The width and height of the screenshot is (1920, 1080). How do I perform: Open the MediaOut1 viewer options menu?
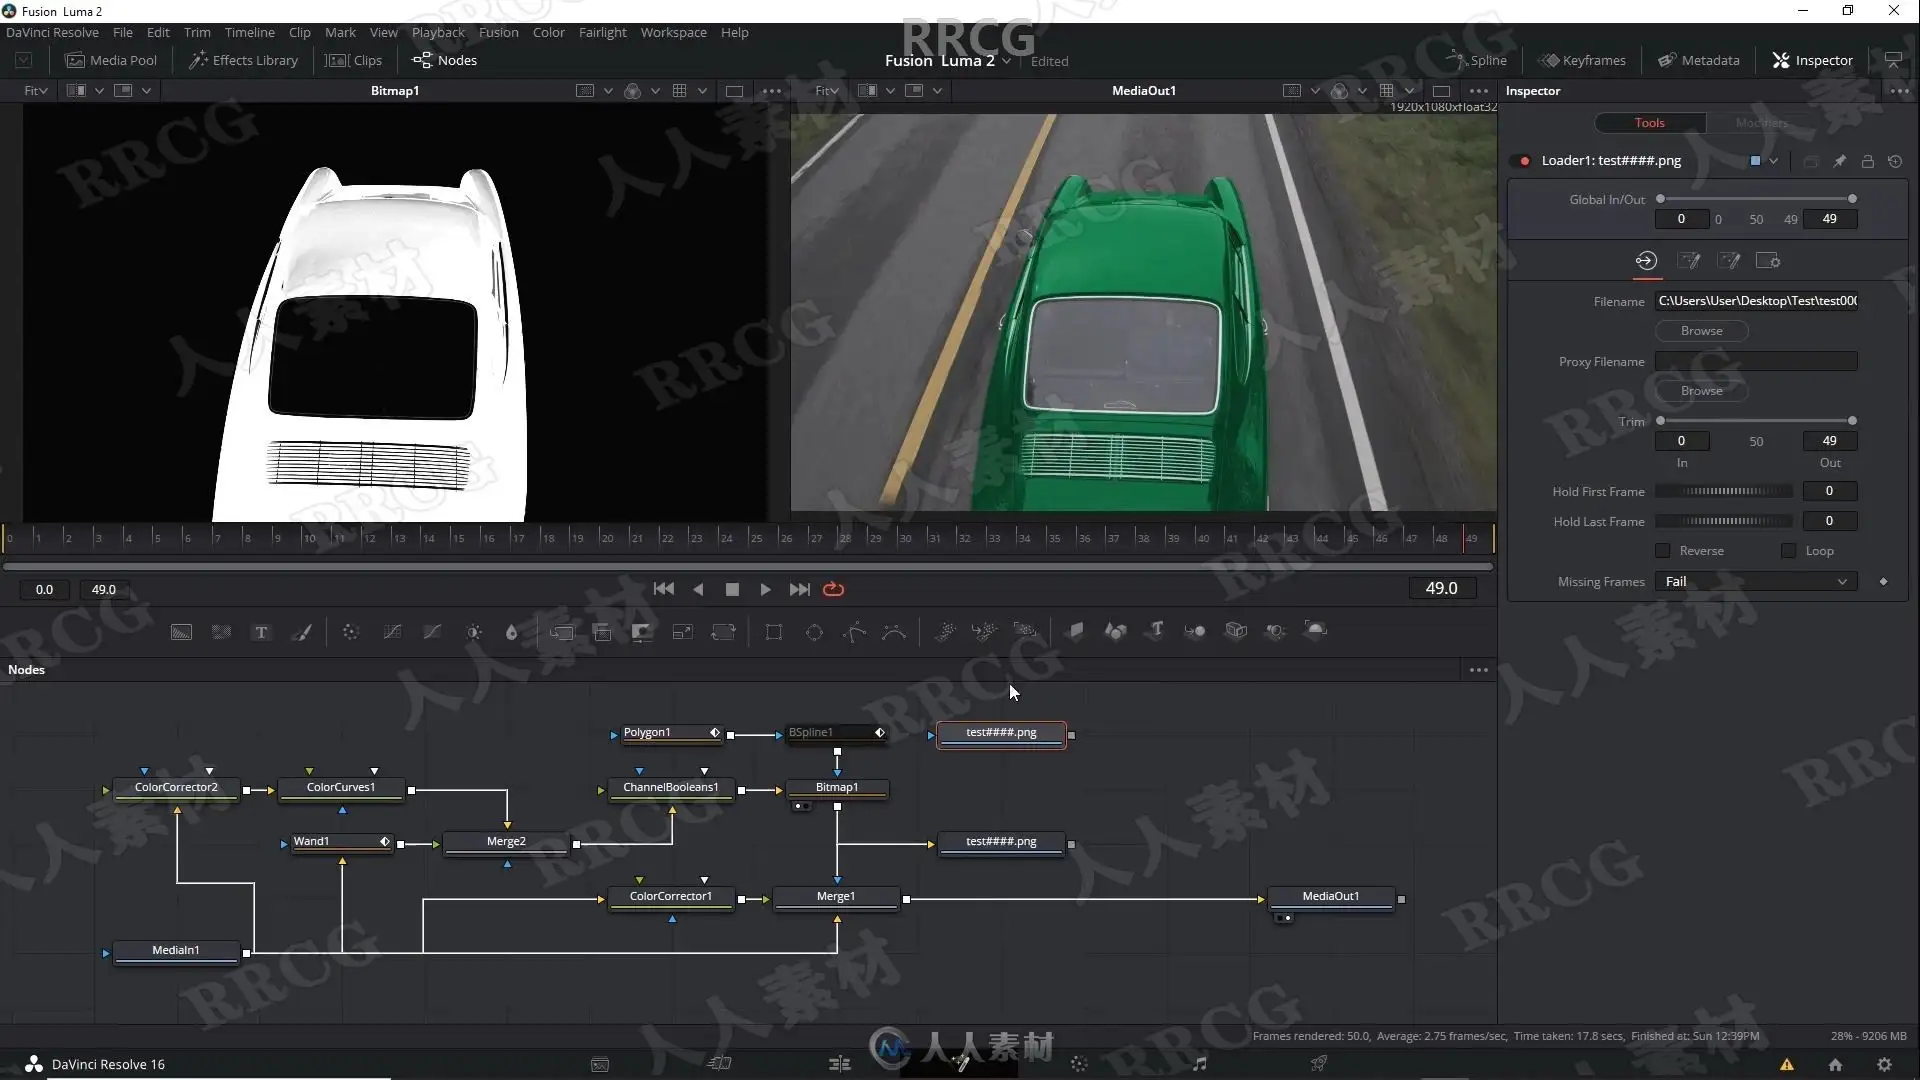[x=1479, y=91]
